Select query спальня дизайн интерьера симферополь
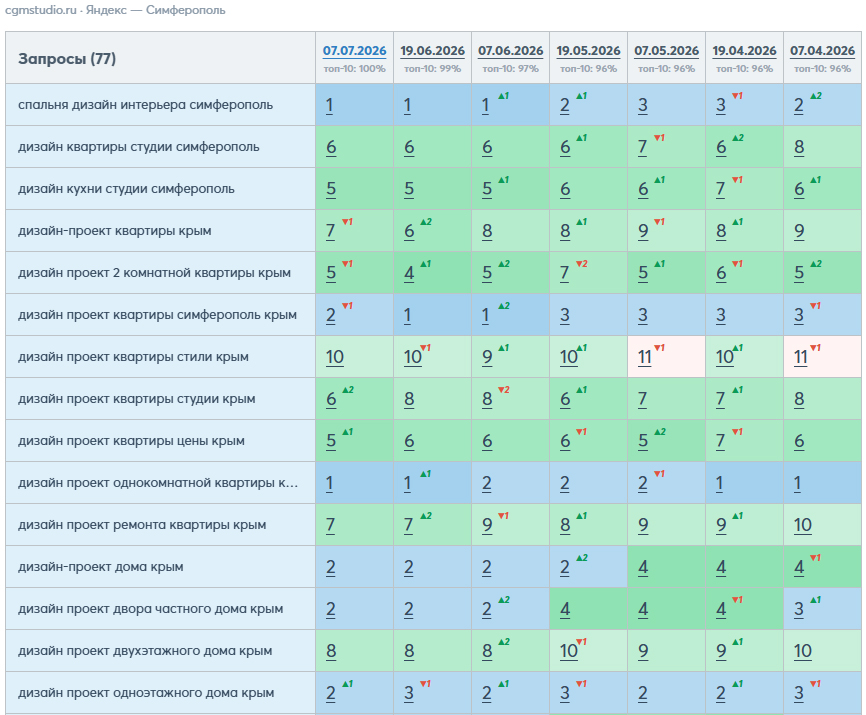The height and width of the screenshot is (715, 866). [145, 105]
